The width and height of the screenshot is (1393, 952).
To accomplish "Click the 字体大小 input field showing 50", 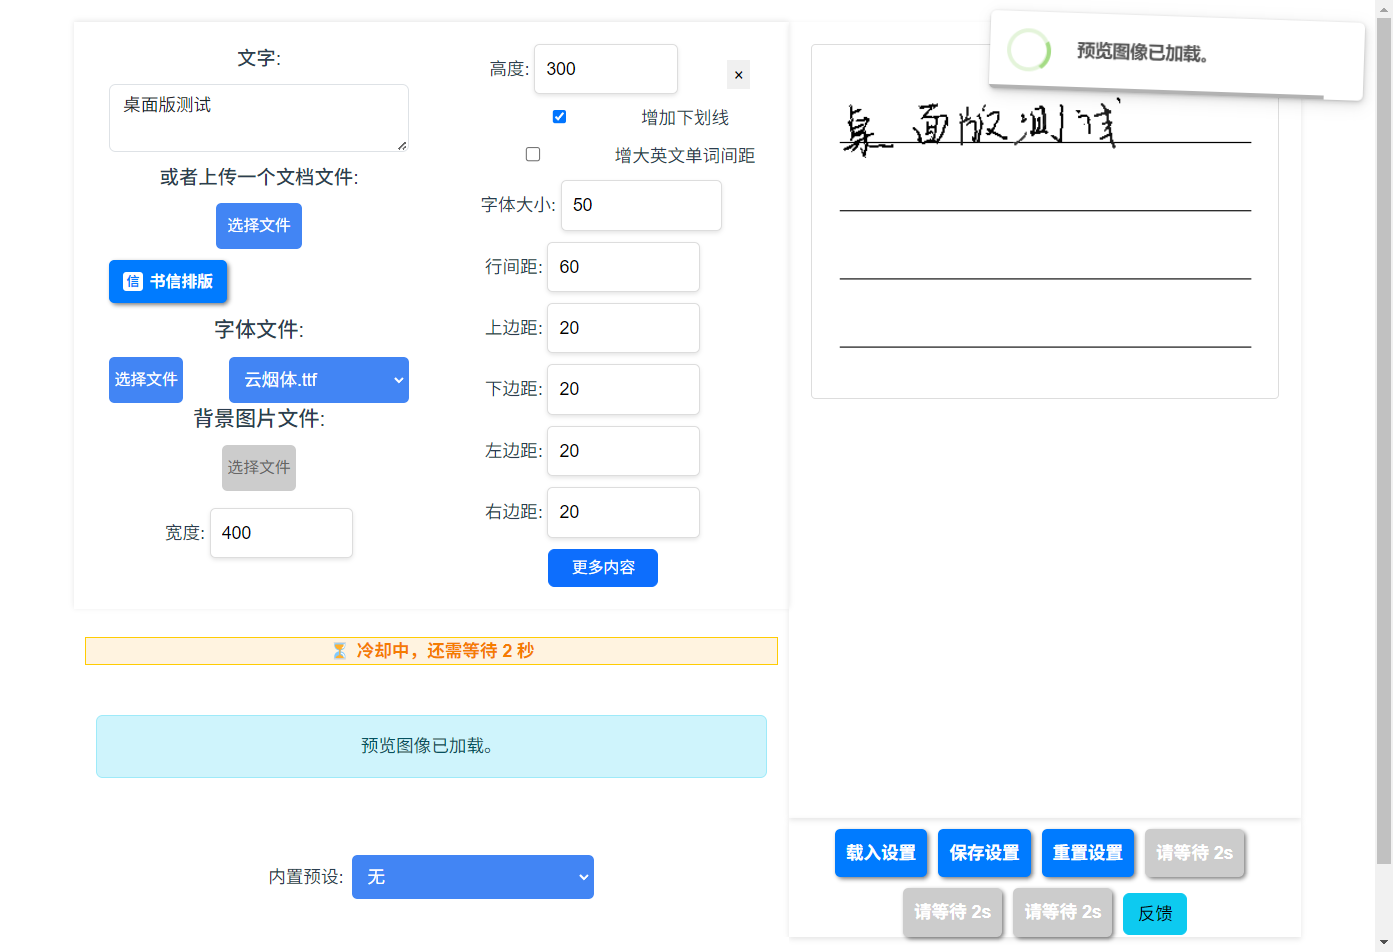I will click(x=641, y=205).
